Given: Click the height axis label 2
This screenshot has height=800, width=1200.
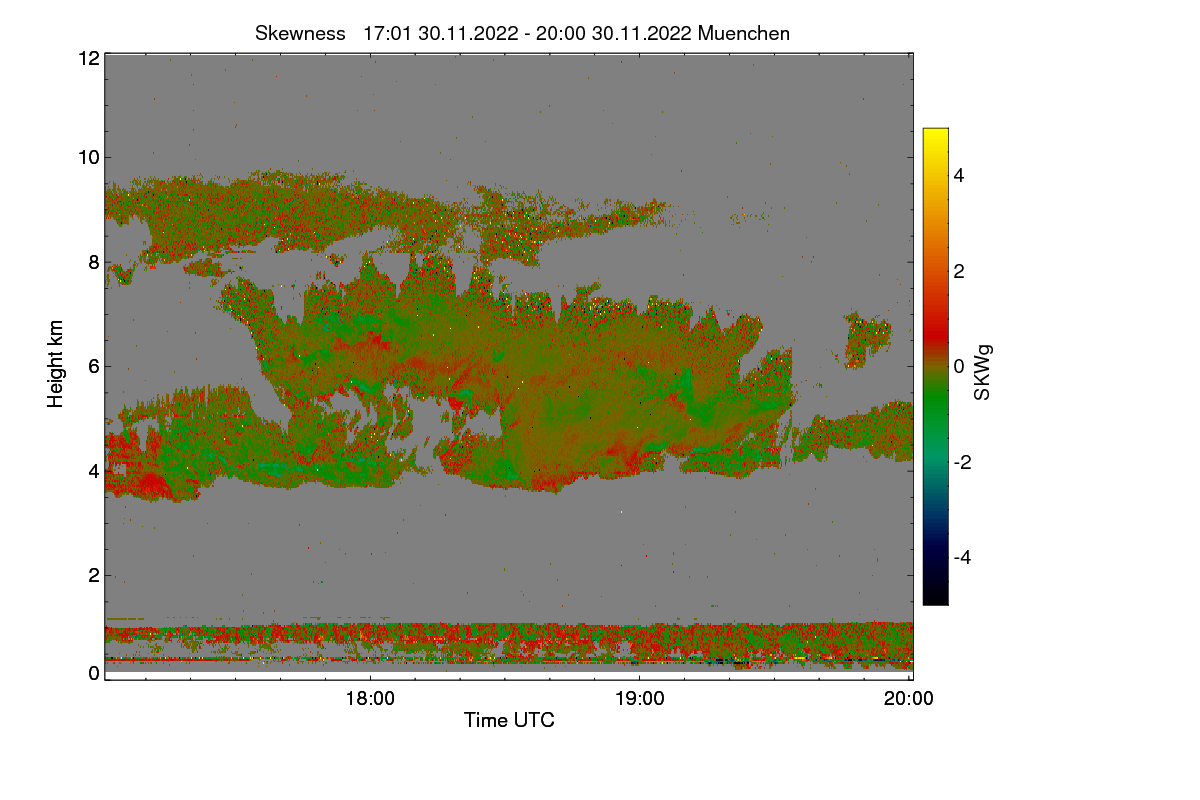Looking at the screenshot, I should point(94,575).
